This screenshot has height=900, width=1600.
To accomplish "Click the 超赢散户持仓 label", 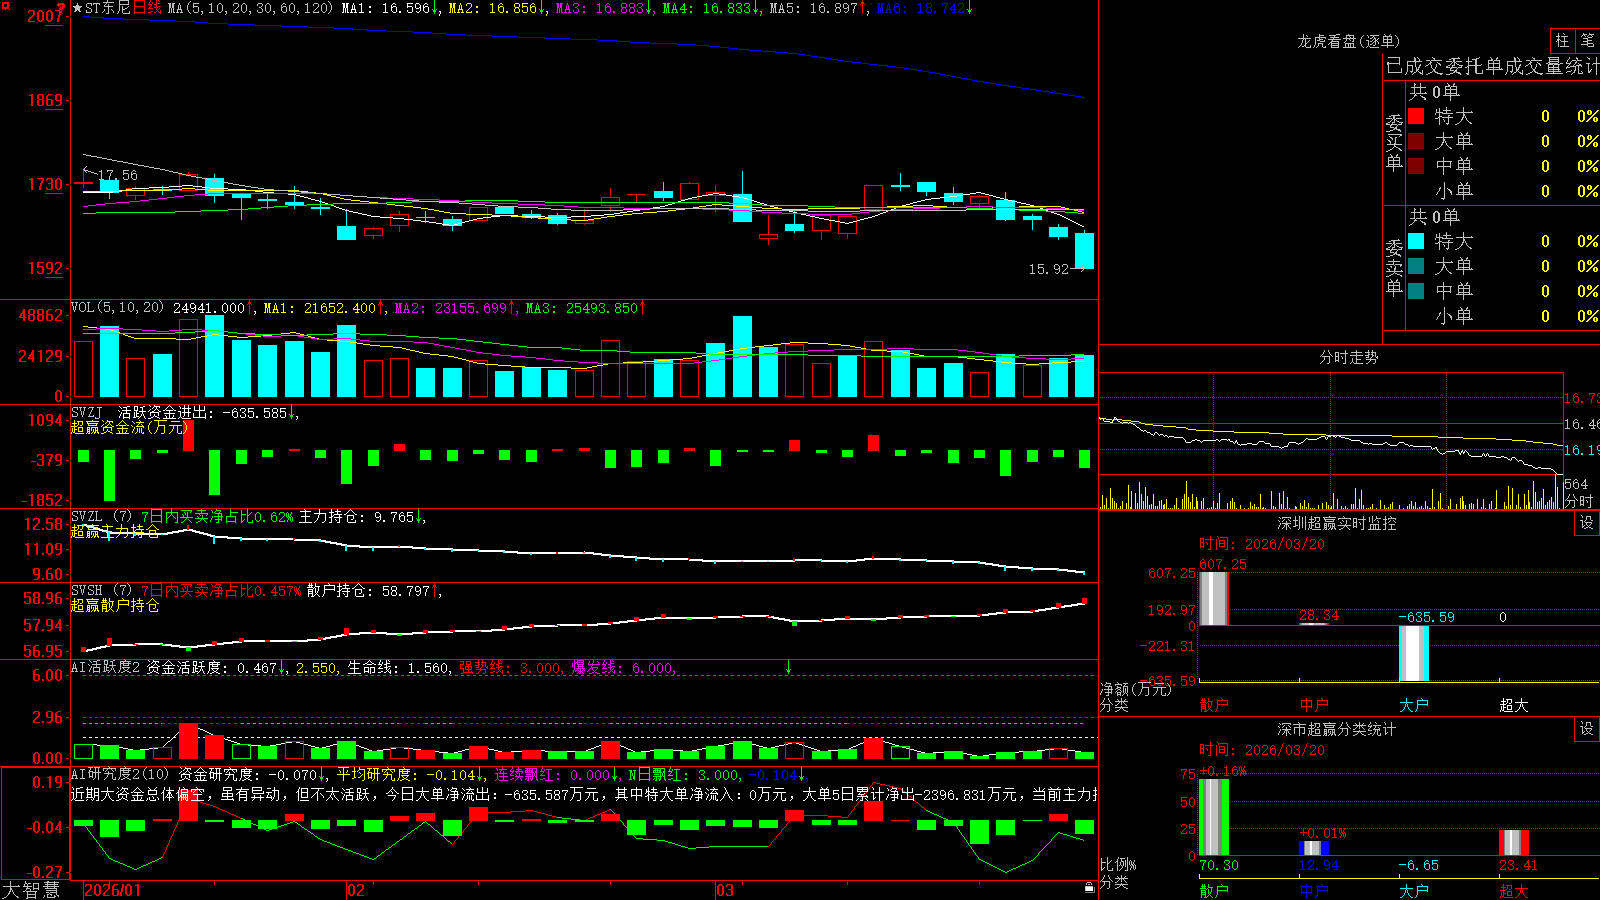I will coord(115,605).
